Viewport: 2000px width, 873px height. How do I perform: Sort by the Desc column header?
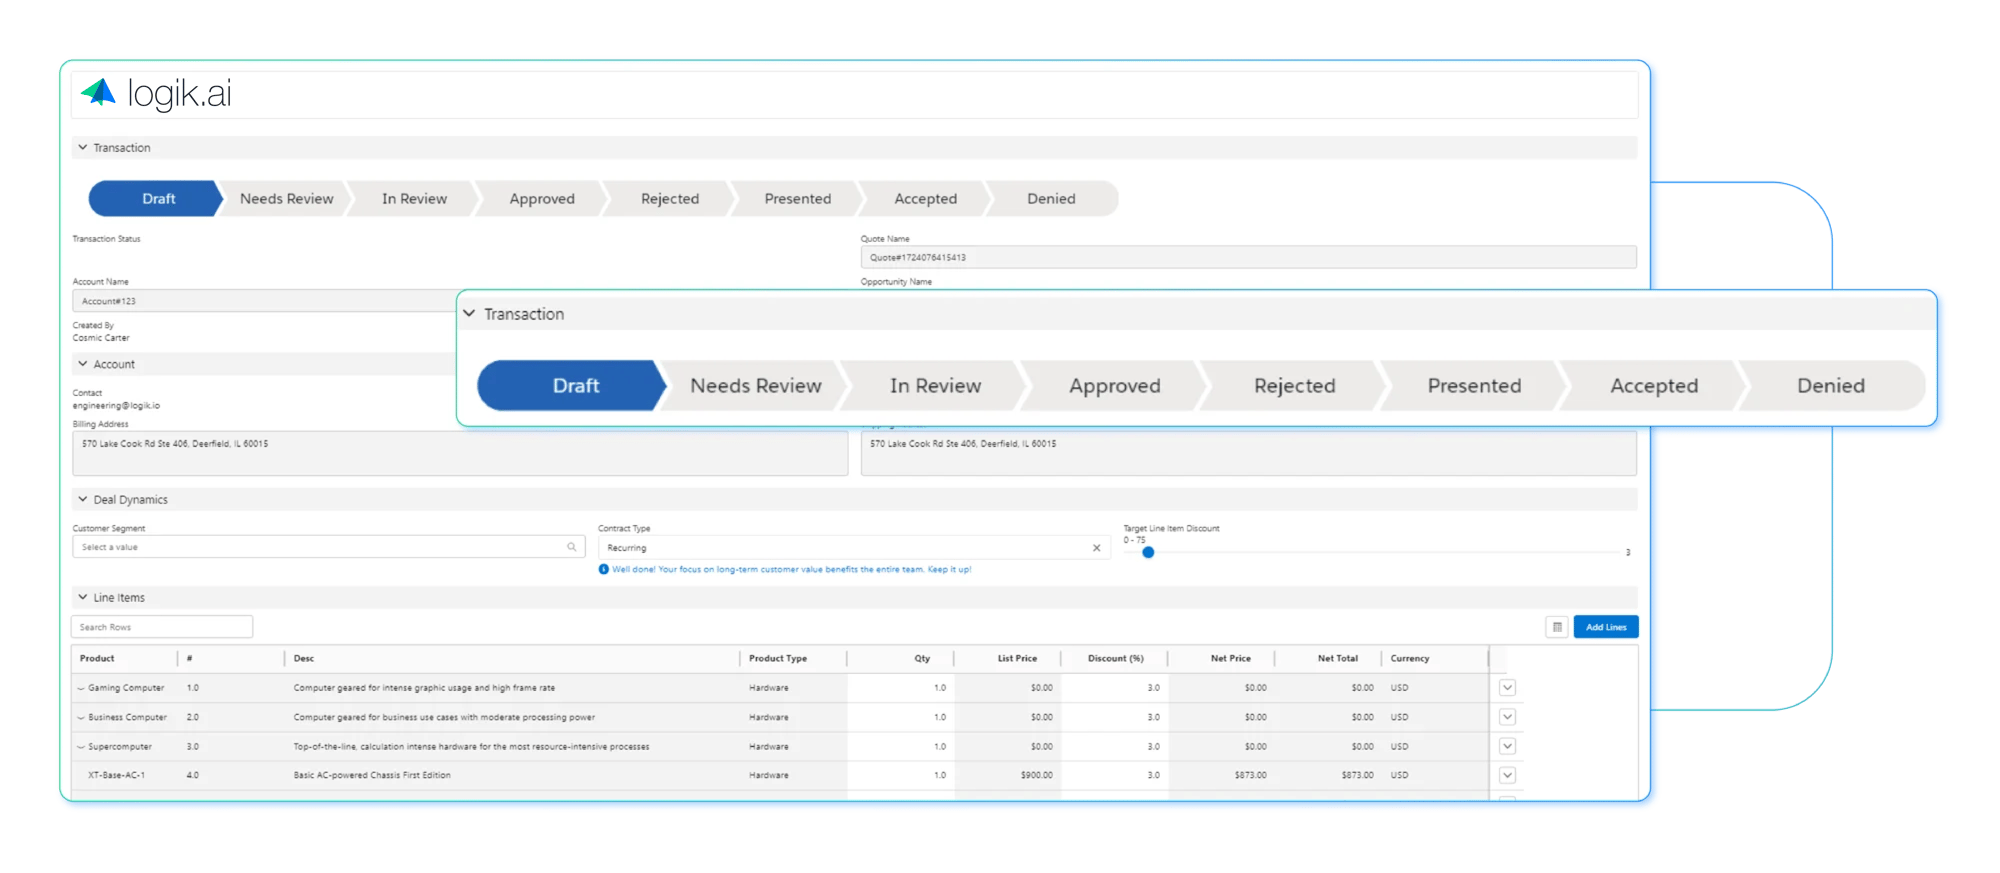click(304, 658)
